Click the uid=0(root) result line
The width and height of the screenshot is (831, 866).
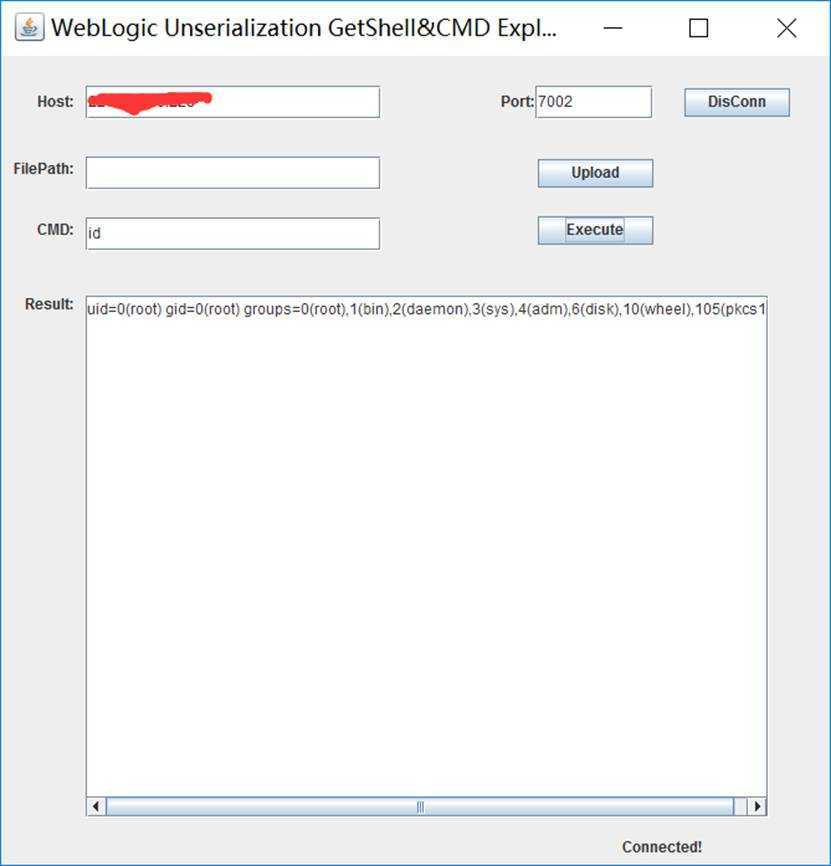(x=426, y=309)
